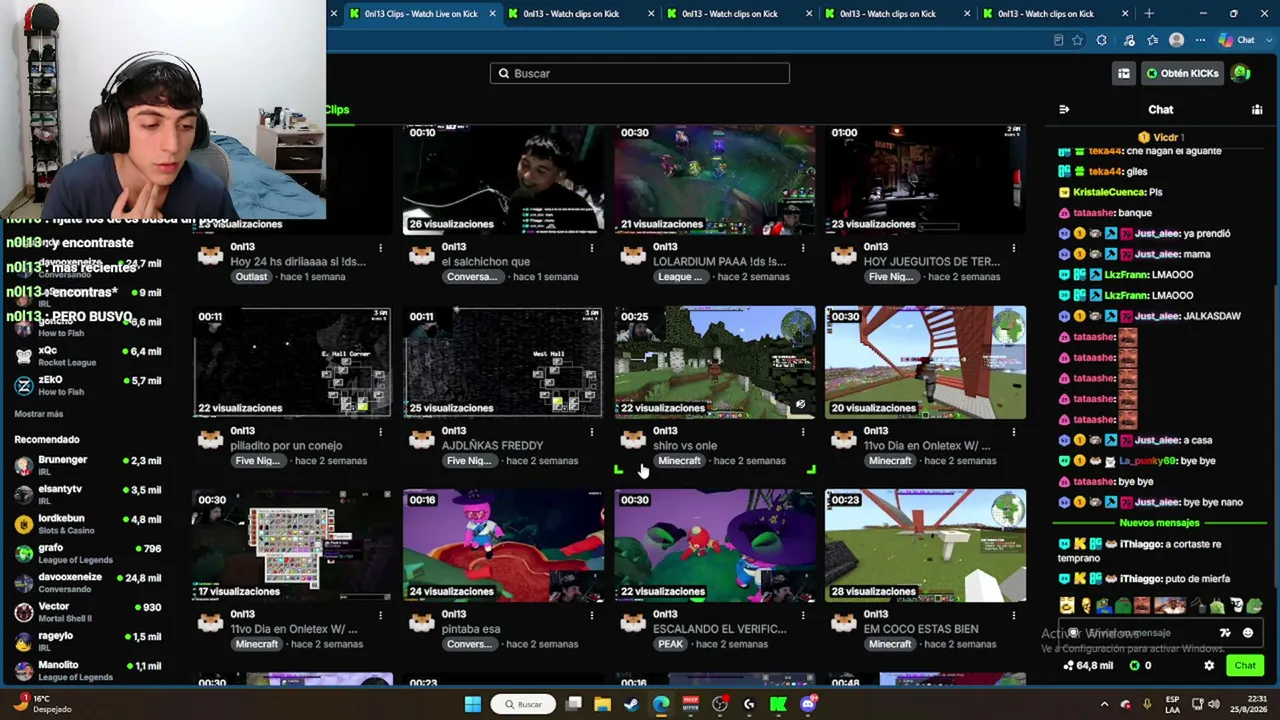
Task: Open chat settings gear icon
Action: tap(1209, 665)
